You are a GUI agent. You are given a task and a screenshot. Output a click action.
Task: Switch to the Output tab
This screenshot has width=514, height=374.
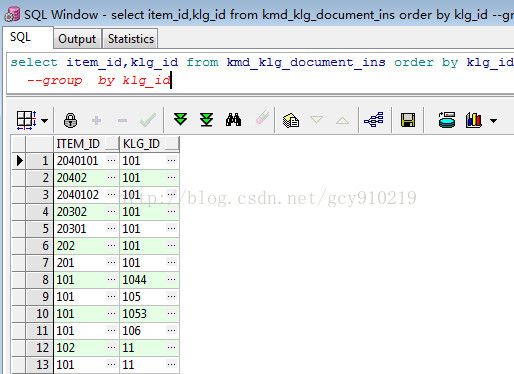pyautogui.click(x=77, y=39)
